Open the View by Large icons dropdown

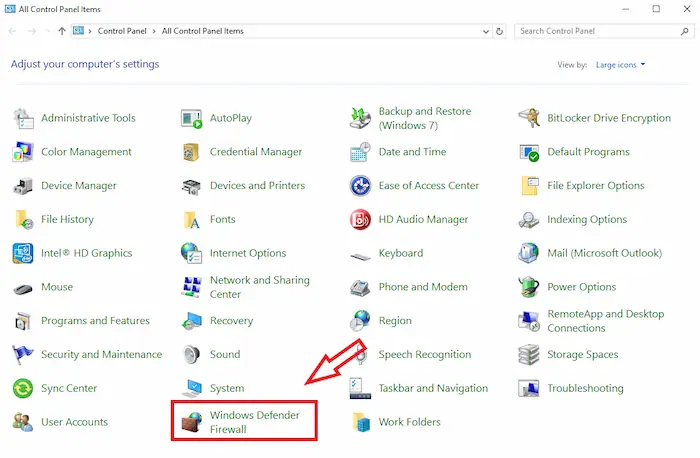621,65
